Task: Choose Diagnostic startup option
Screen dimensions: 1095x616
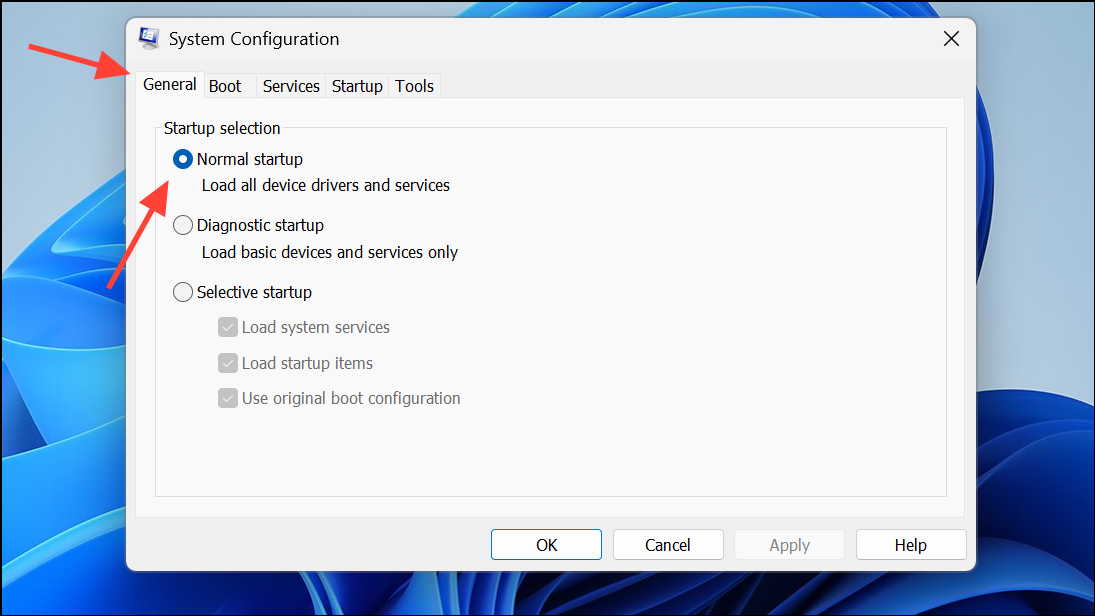Action: 182,224
